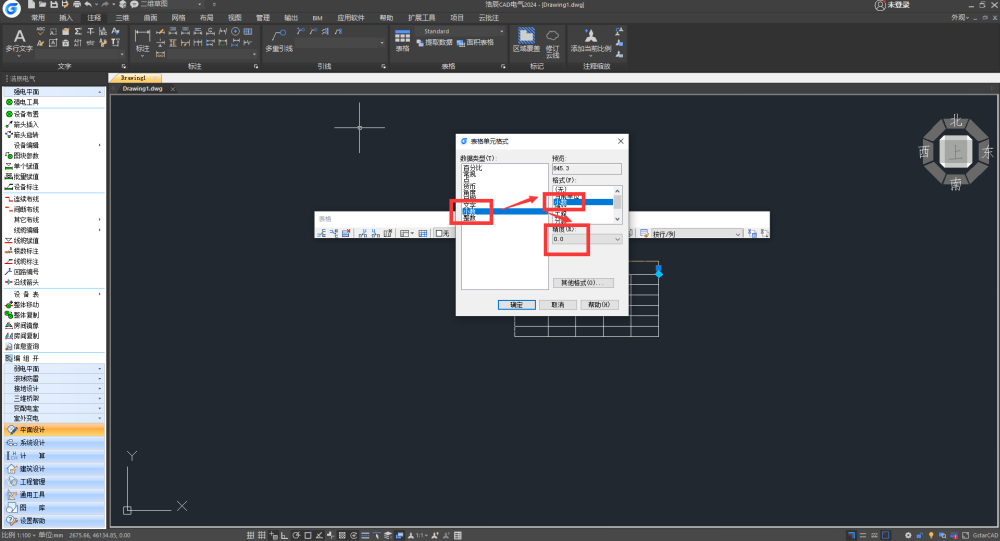The image size is (1000, 541).
Task: Click 帮助(H) button in cell format dialog
Action: point(599,305)
